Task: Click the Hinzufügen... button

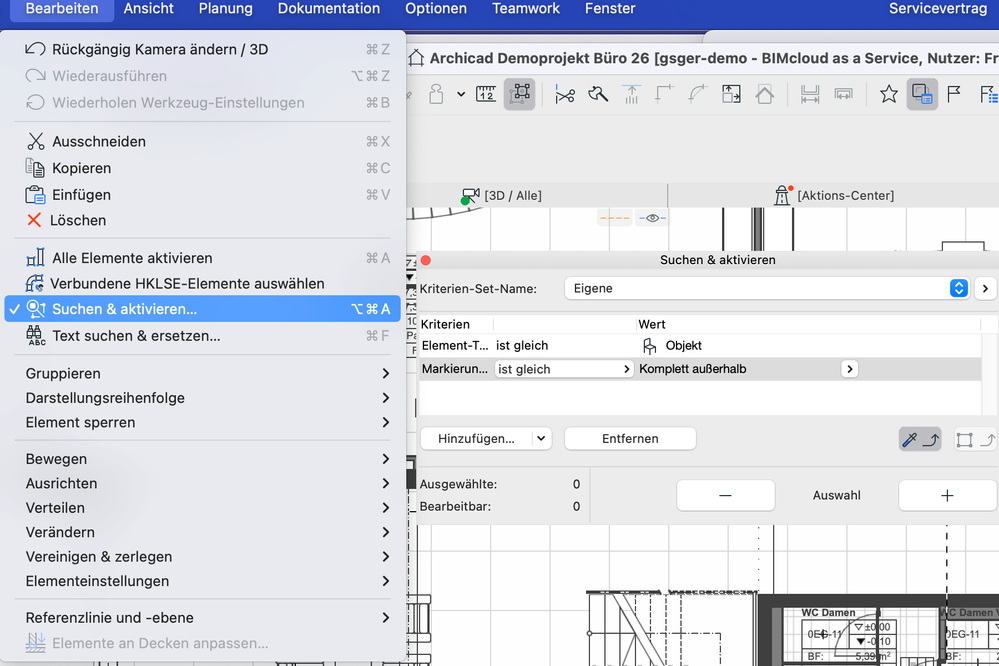Action: (x=476, y=438)
